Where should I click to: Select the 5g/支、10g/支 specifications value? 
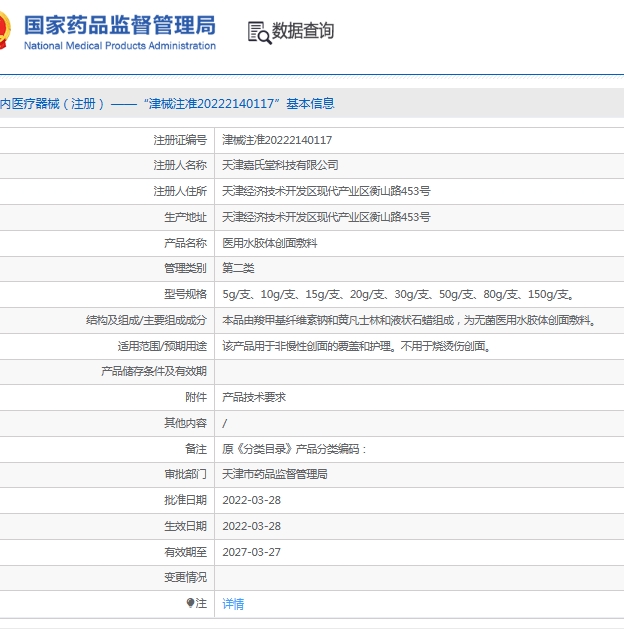tap(398, 294)
